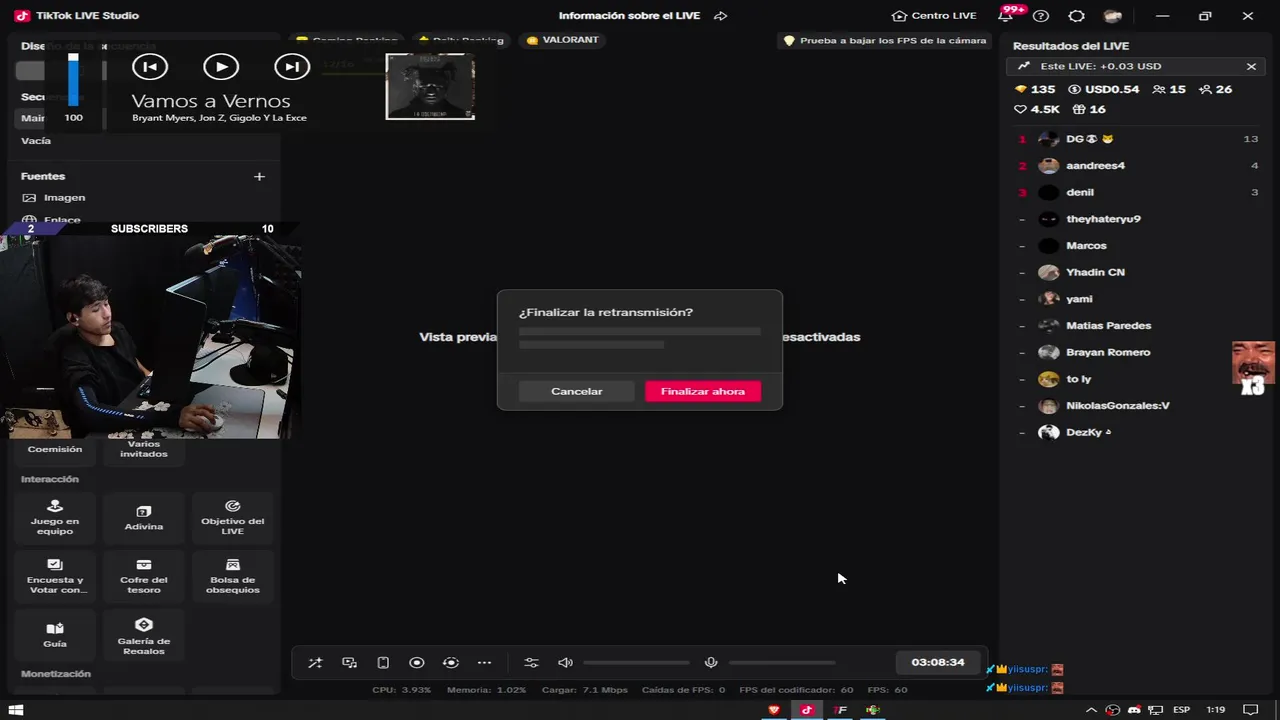
Task: Select the Vacía scene
Action: click(36, 141)
